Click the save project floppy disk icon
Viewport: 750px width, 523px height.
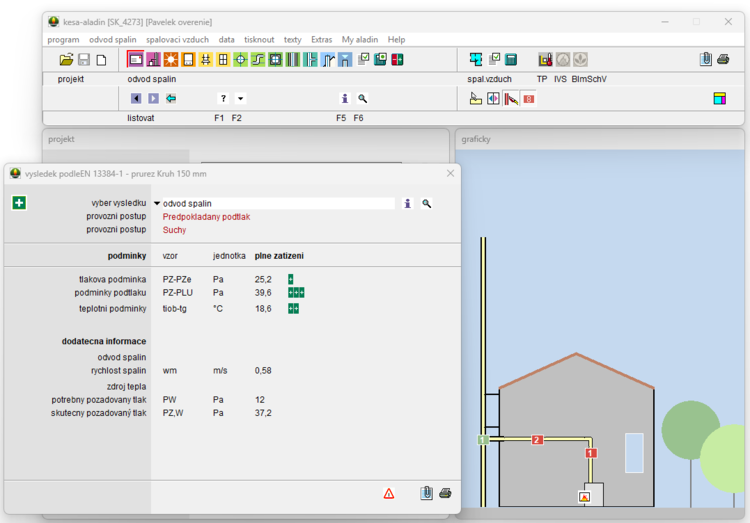84,60
